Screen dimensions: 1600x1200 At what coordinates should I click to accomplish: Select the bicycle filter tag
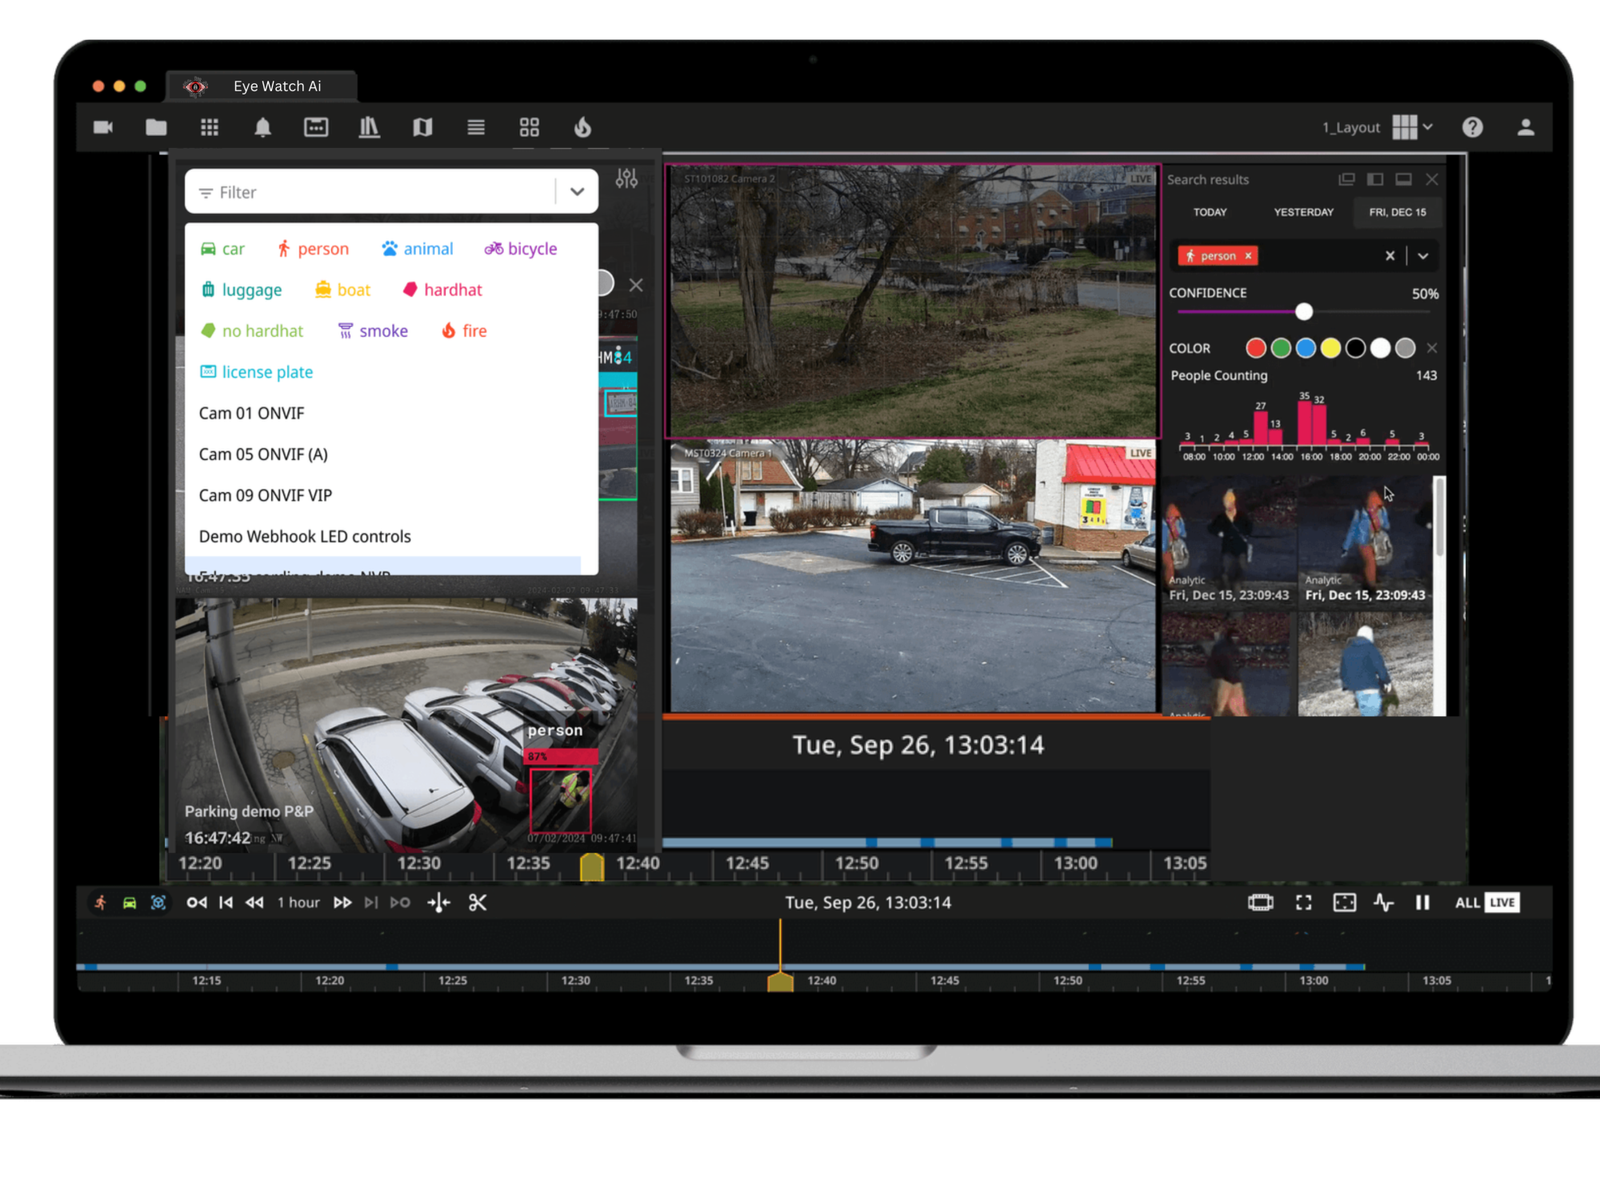[521, 249]
